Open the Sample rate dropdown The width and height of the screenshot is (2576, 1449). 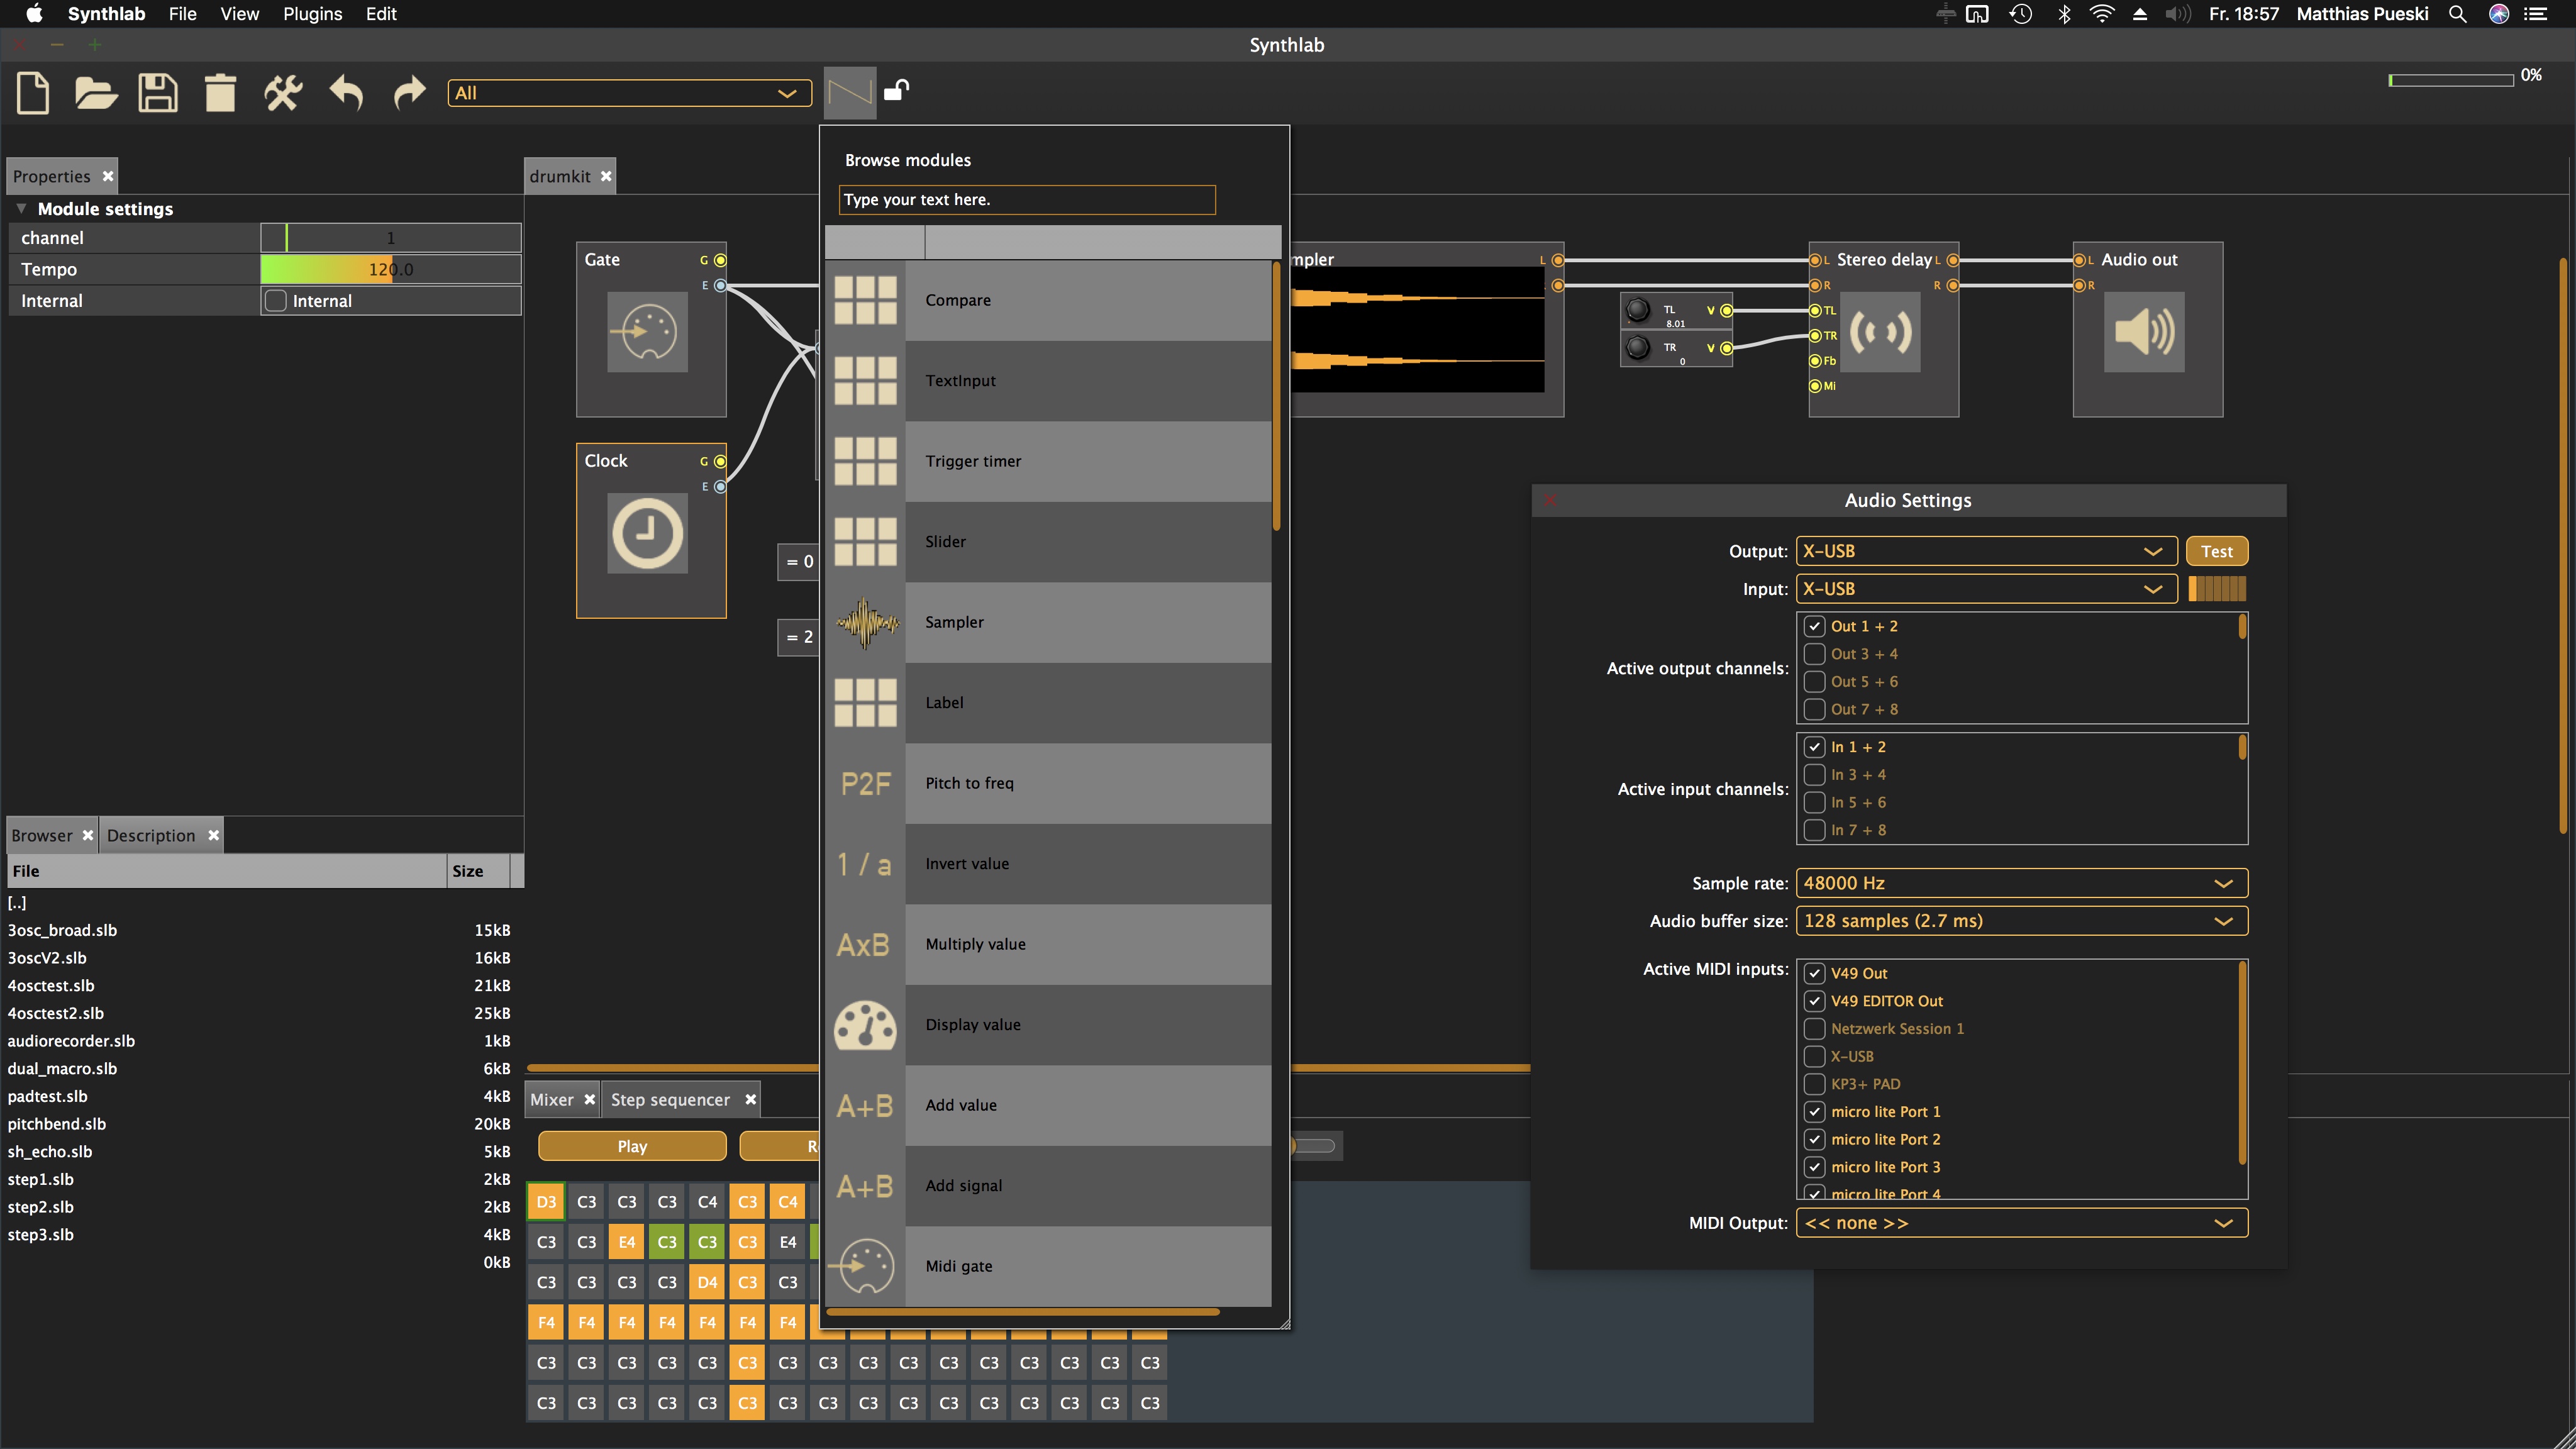[x=2021, y=883]
